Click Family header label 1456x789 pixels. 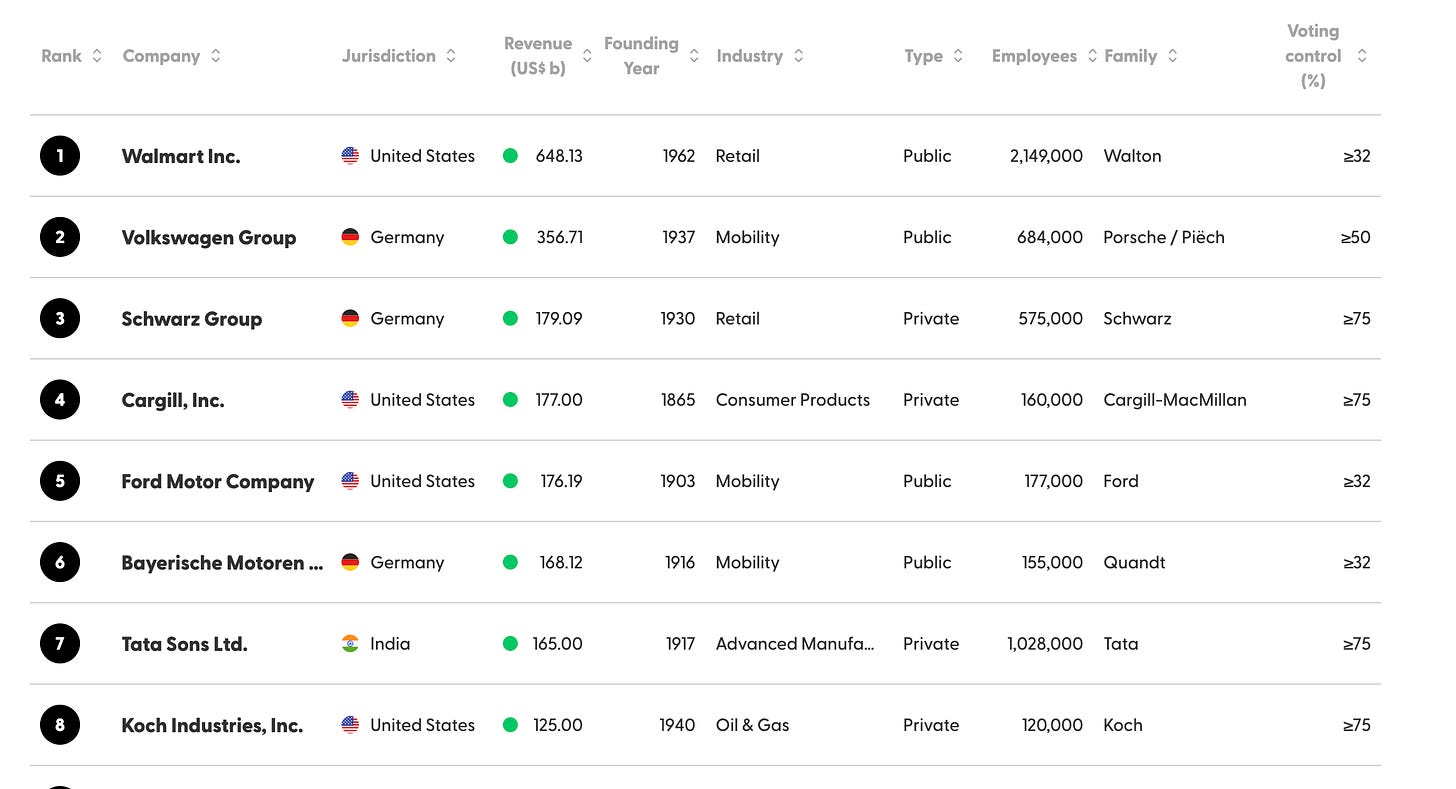click(1131, 56)
